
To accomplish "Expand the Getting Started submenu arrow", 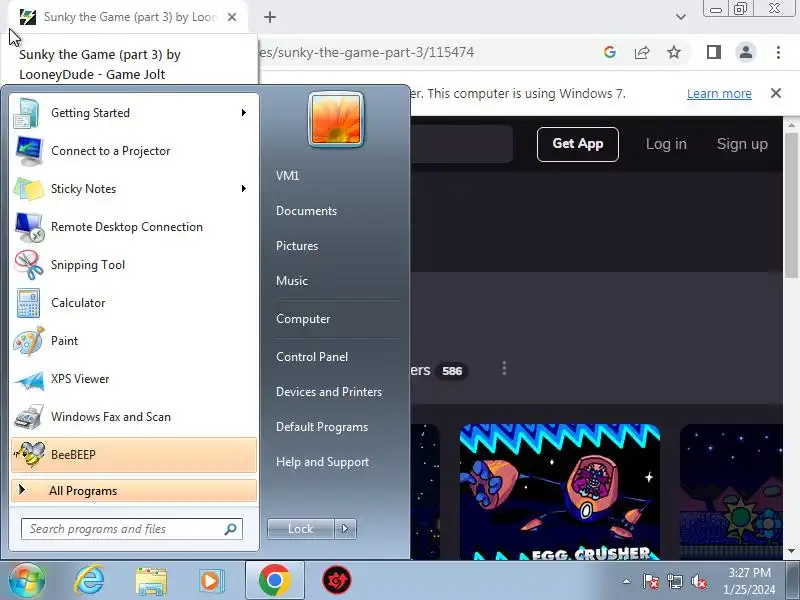I will pos(244,113).
